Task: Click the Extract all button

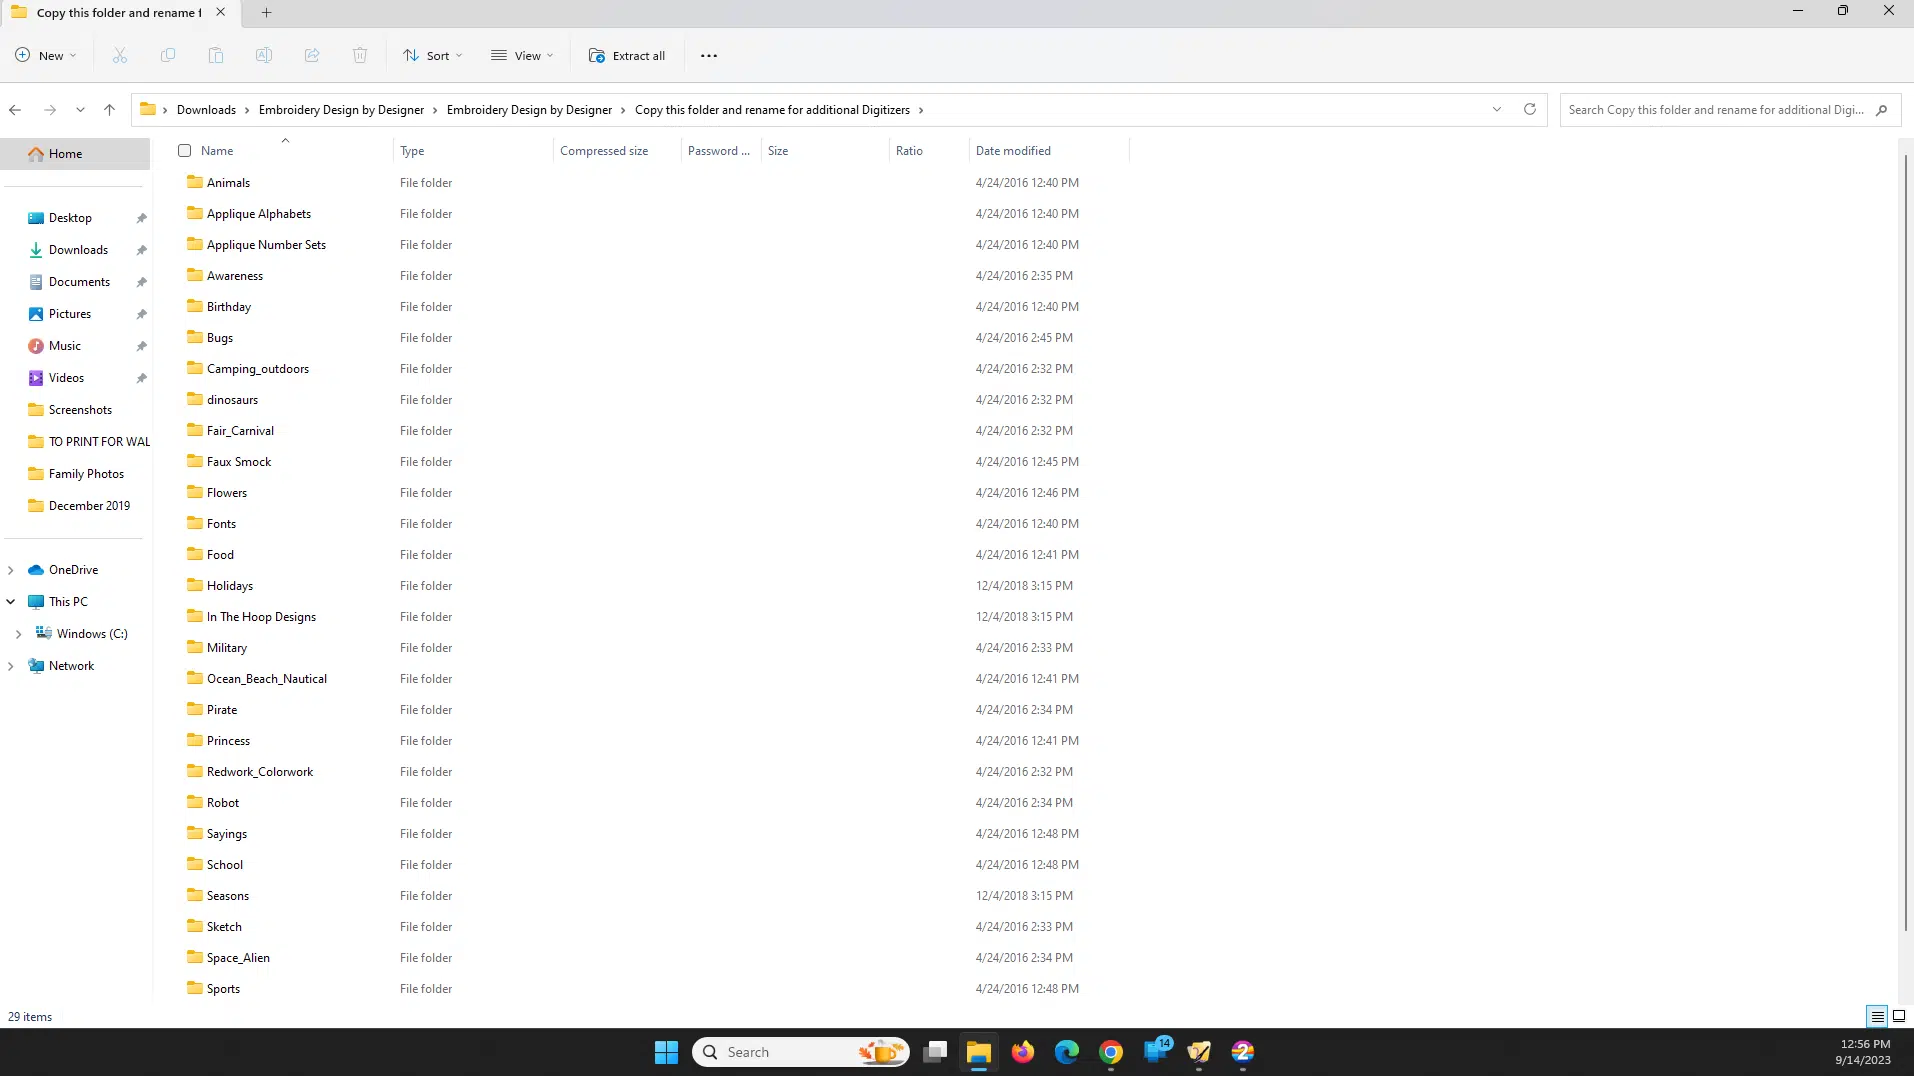Action: point(627,56)
